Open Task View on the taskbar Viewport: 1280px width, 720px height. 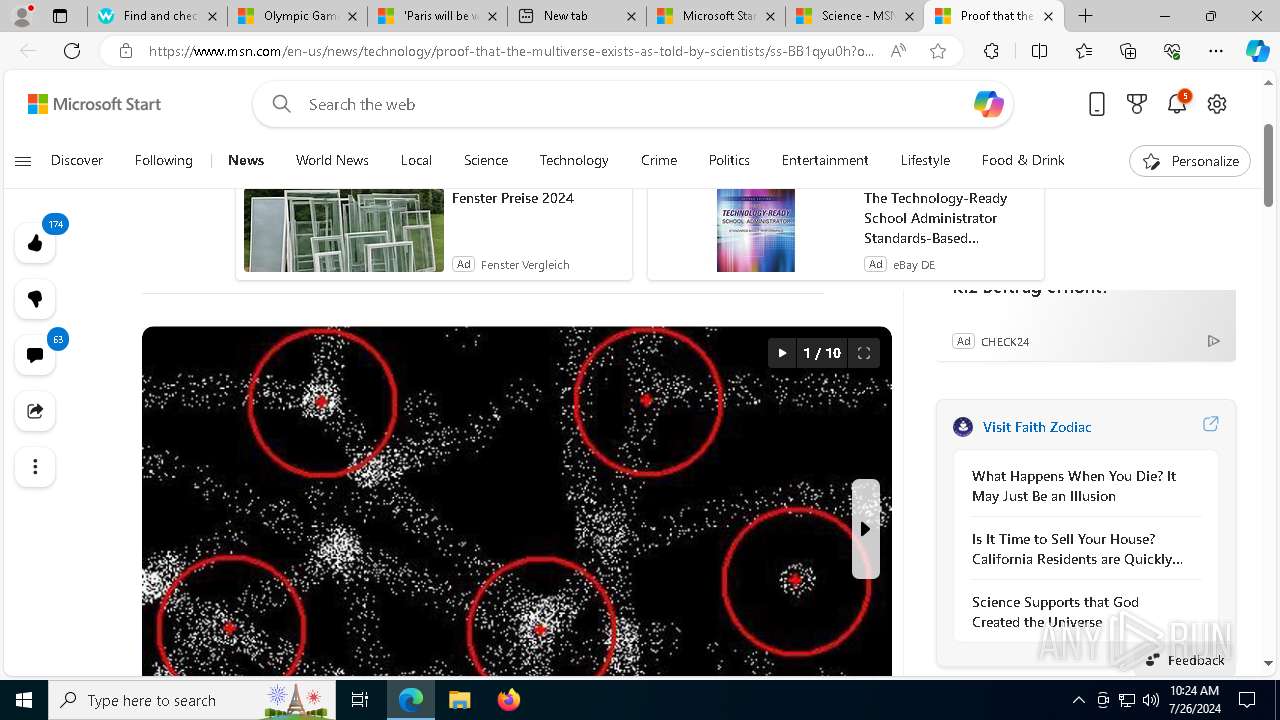(x=361, y=700)
